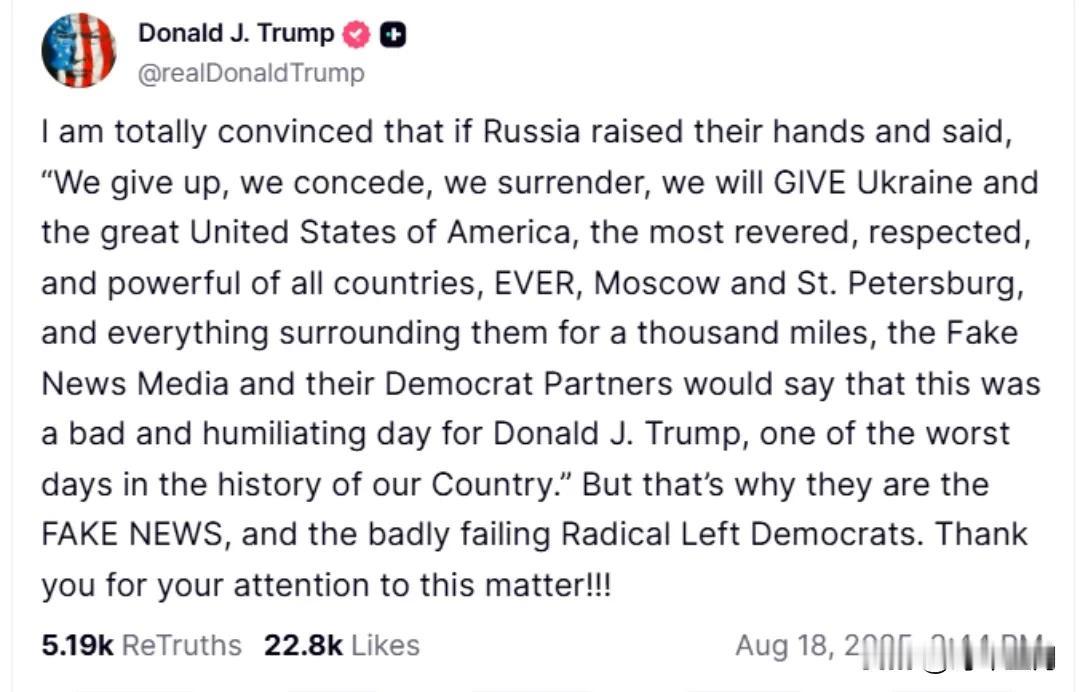The height and width of the screenshot is (692, 1079).
Task: Open the flag-painted profile avatar
Action: 78,50
